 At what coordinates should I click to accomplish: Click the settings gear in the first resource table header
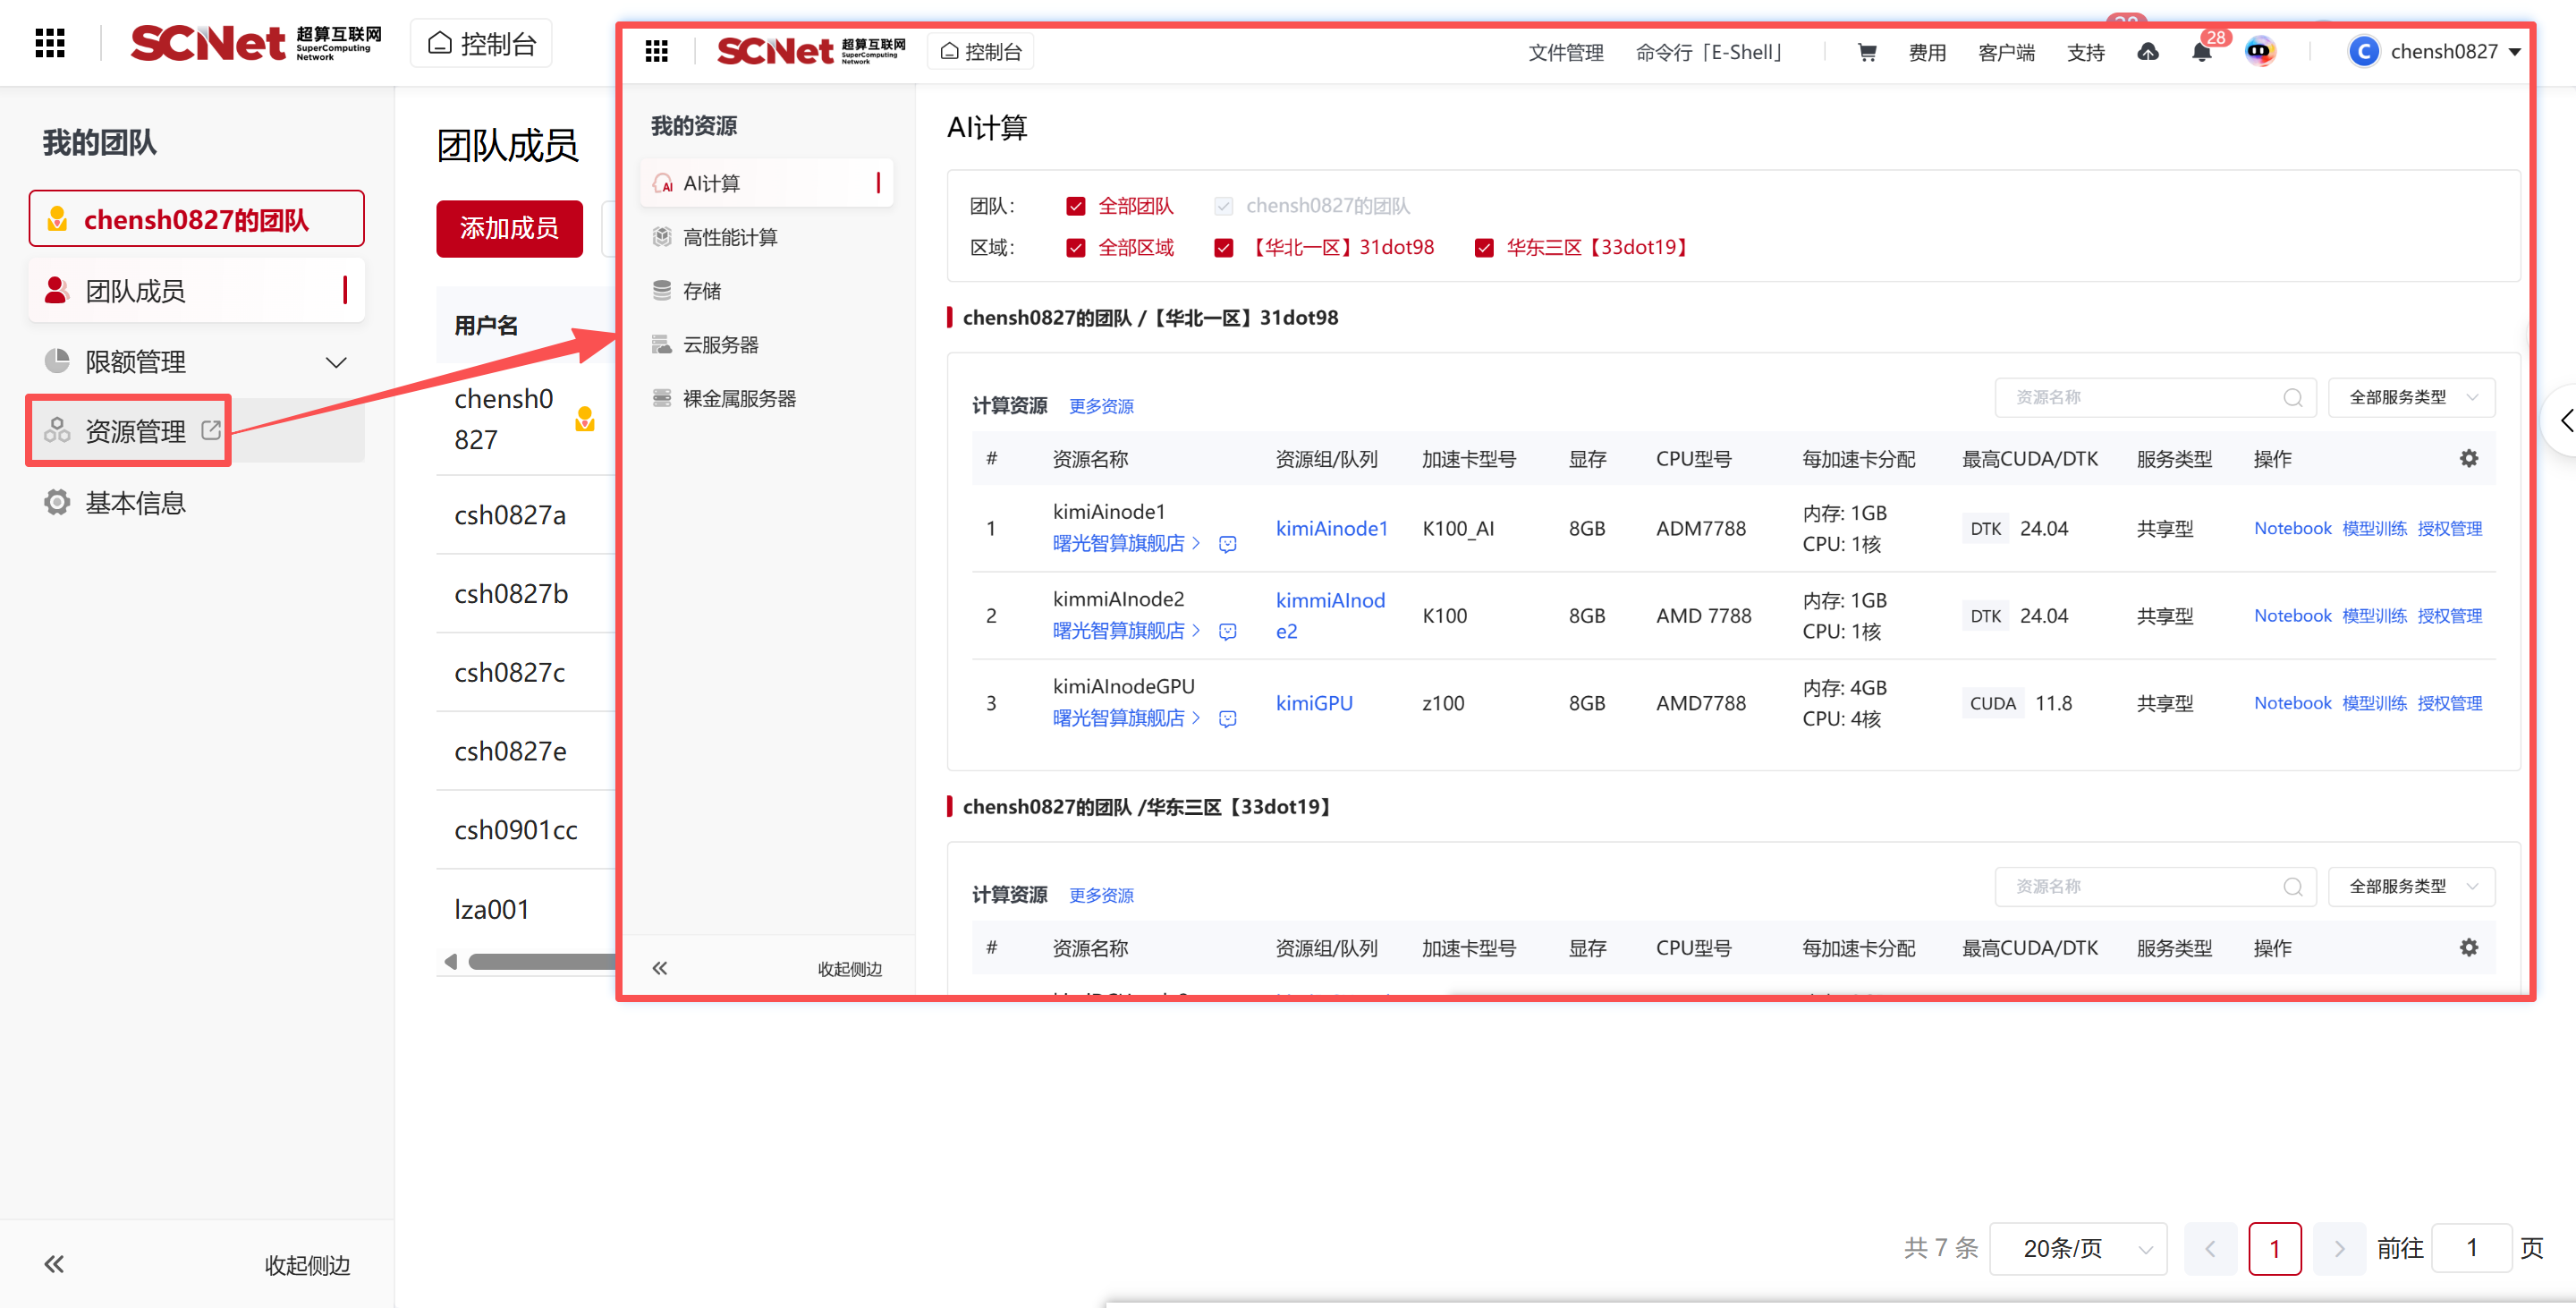click(2468, 458)
